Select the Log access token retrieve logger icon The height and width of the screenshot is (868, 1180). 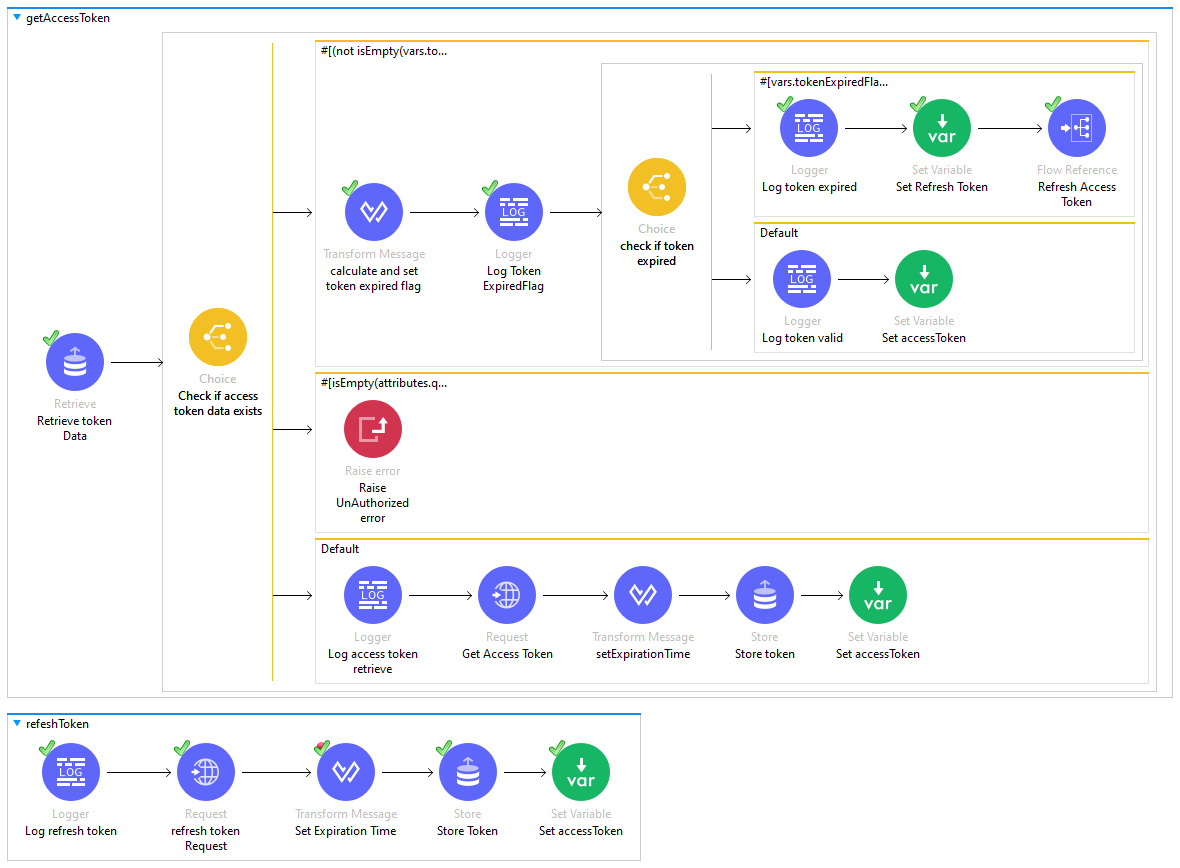[x=373, y=595]
